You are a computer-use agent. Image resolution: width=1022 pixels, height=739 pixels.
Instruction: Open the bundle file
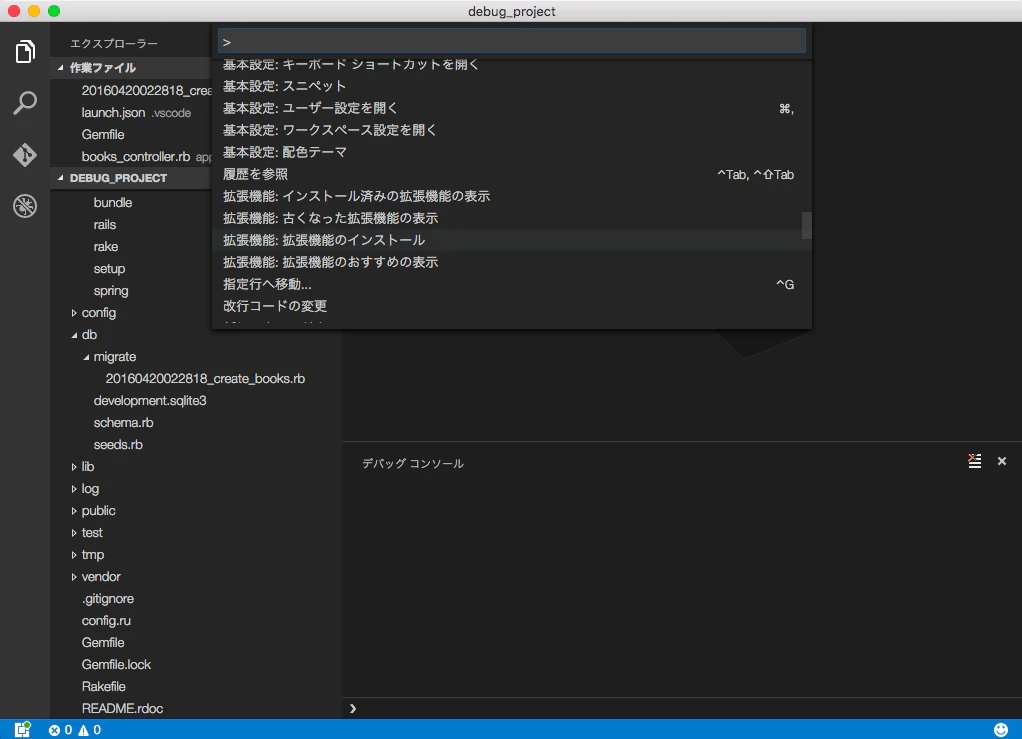coord(113,203)
